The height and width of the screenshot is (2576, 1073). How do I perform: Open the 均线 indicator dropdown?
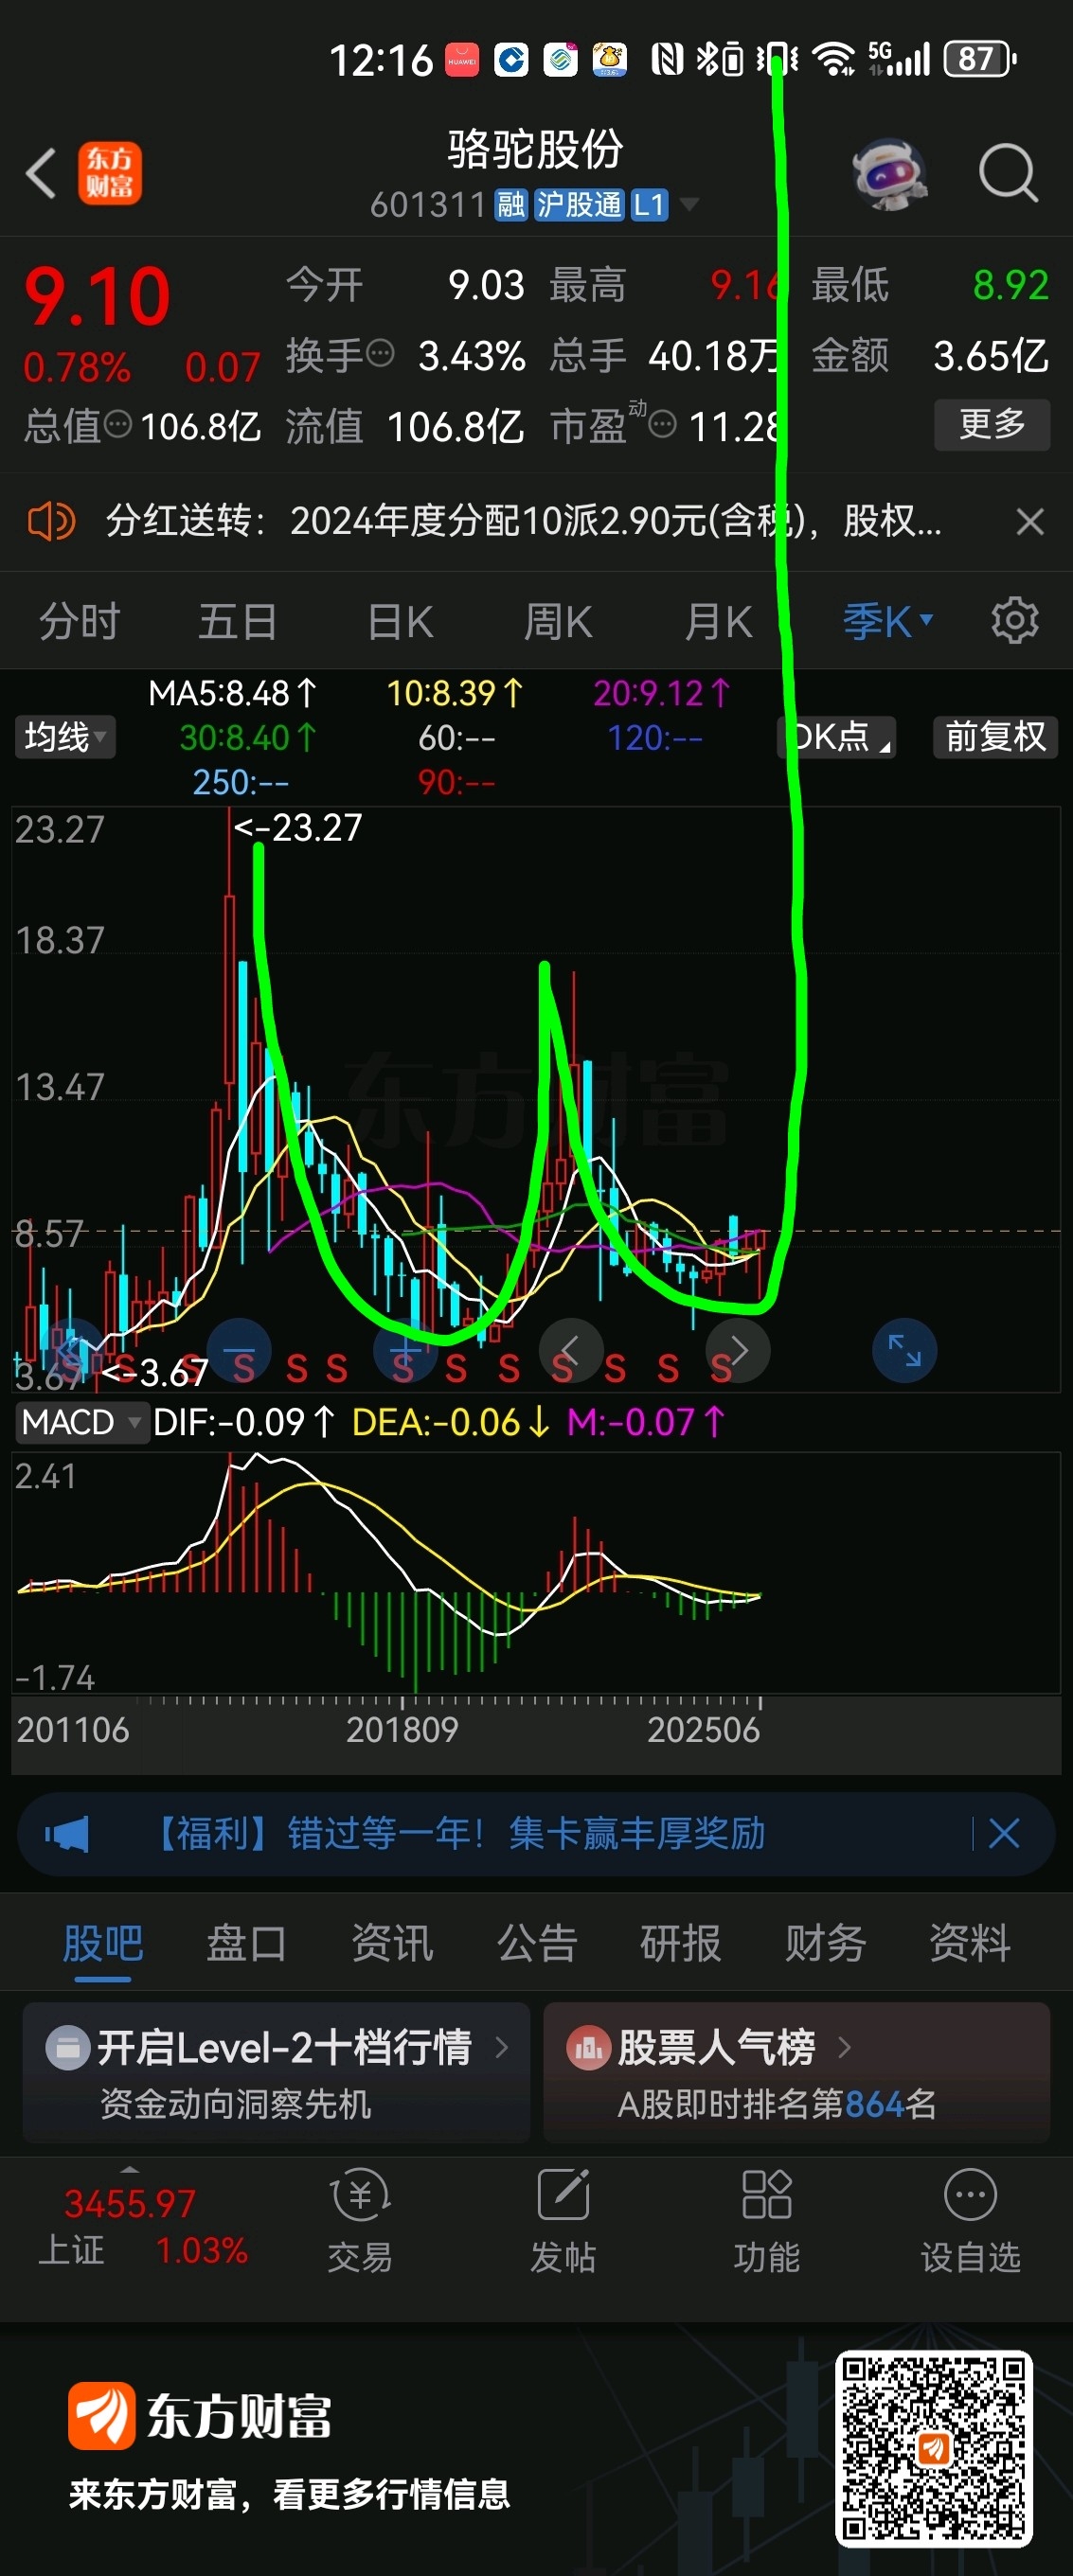[65, 737]
